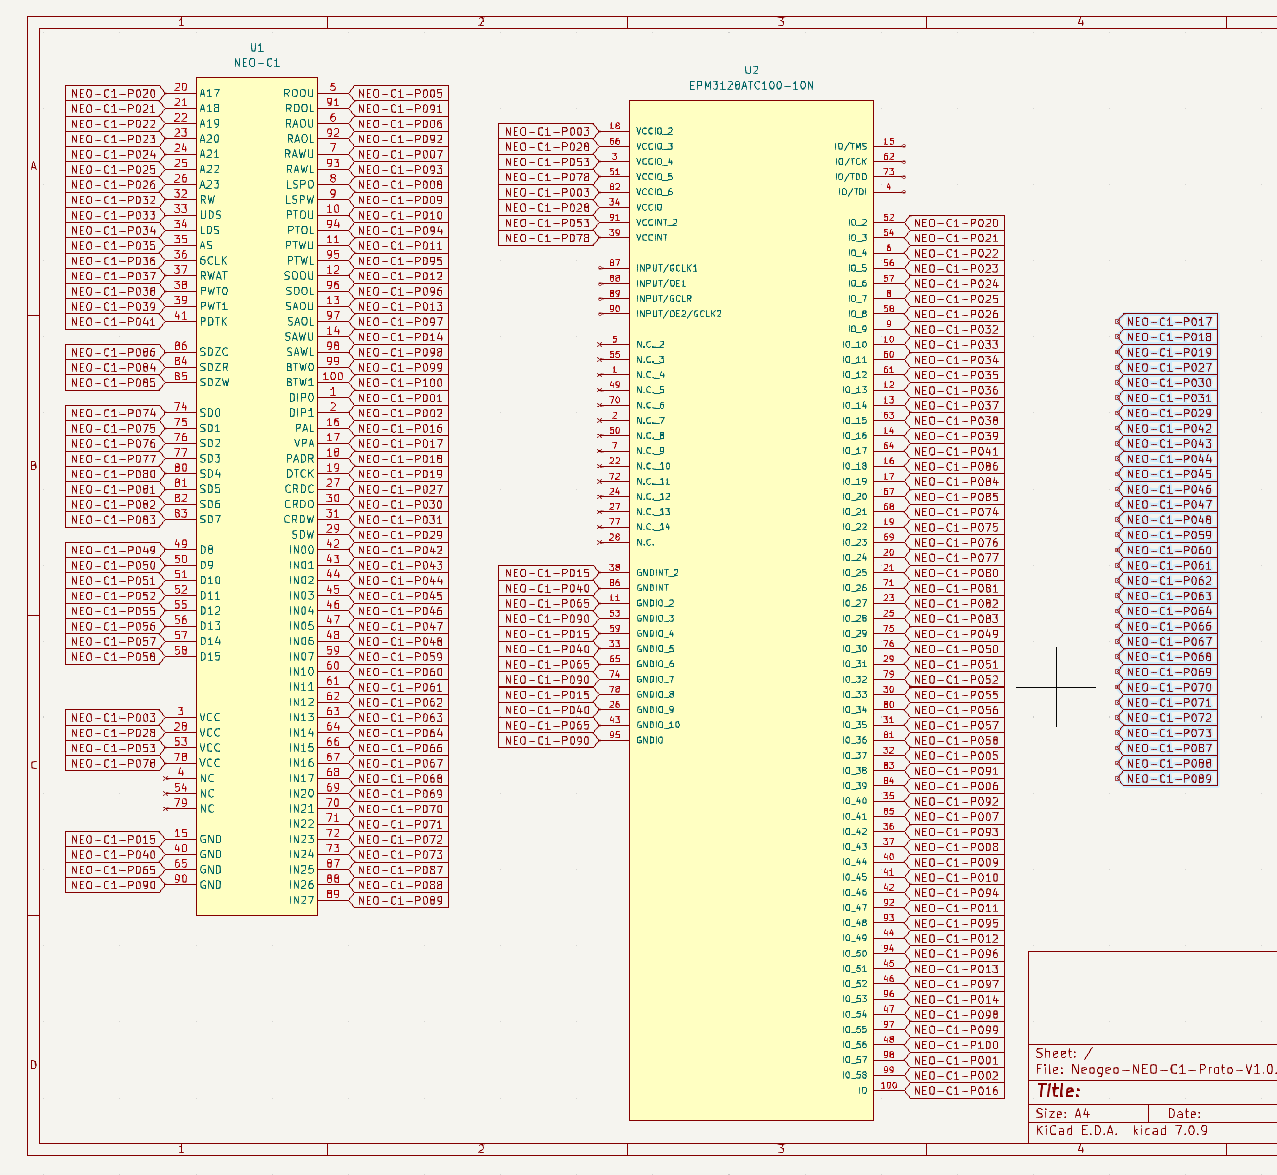Select the highlighted NEO-C1-P089 global label
The height and width of the screenshot is (1175, 1277).
coord(1166,778)
